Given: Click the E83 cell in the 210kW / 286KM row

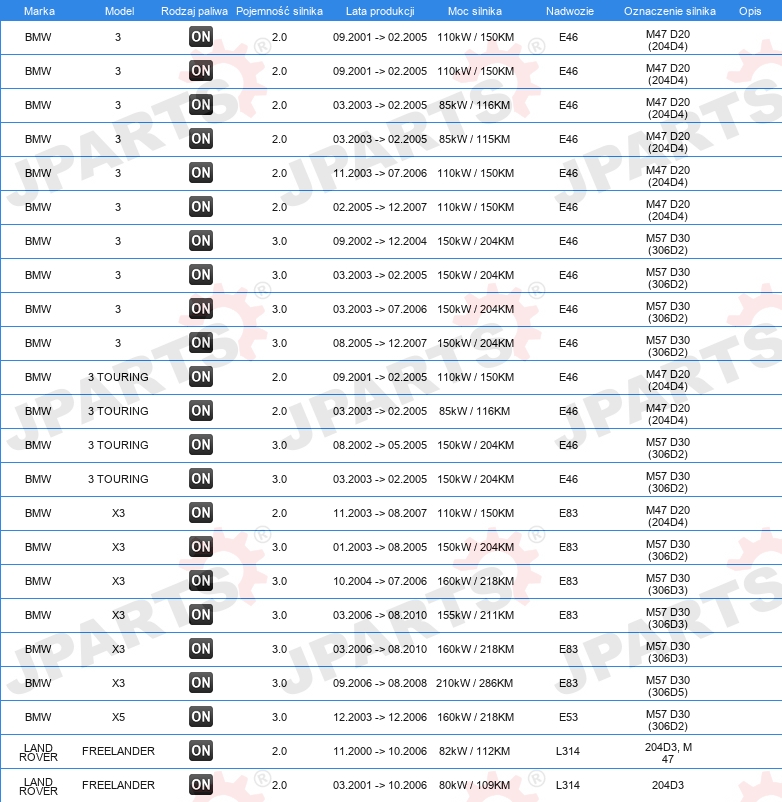Looking at the screenshot, I should pyautogui.click(x=568, y=683).
